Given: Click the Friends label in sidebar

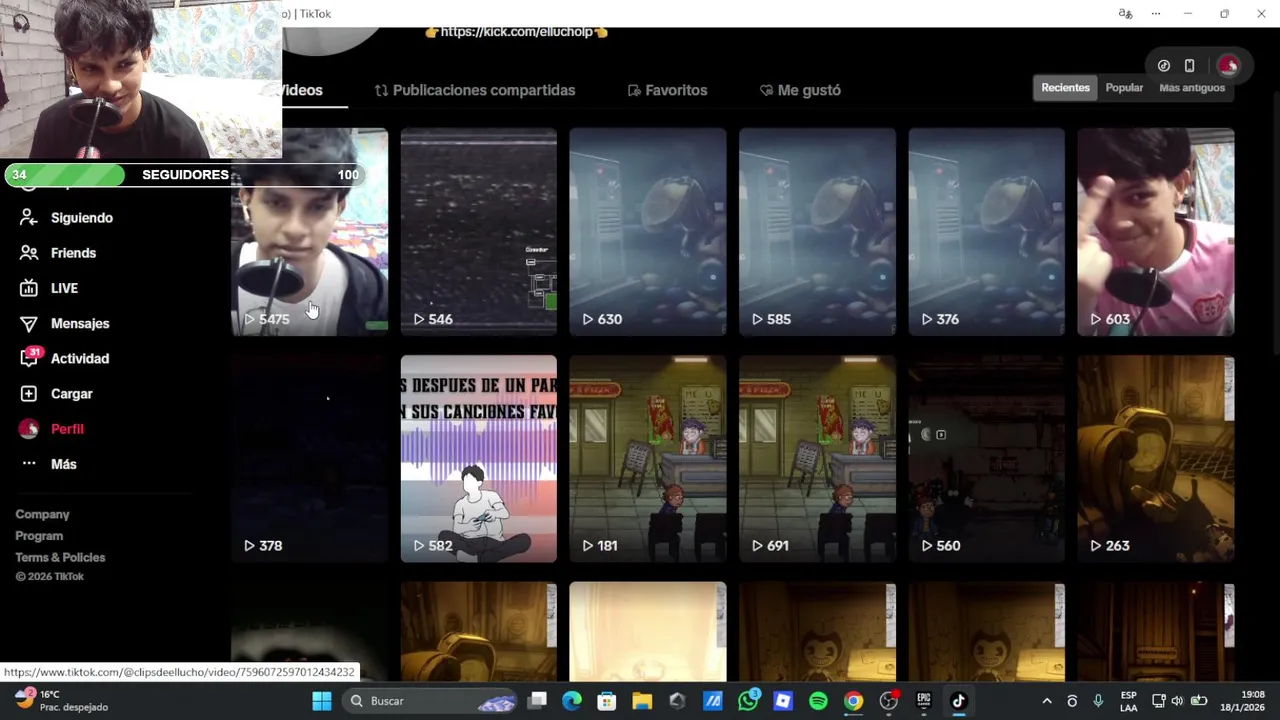Looking at the screenshot, I should [73, 253].
